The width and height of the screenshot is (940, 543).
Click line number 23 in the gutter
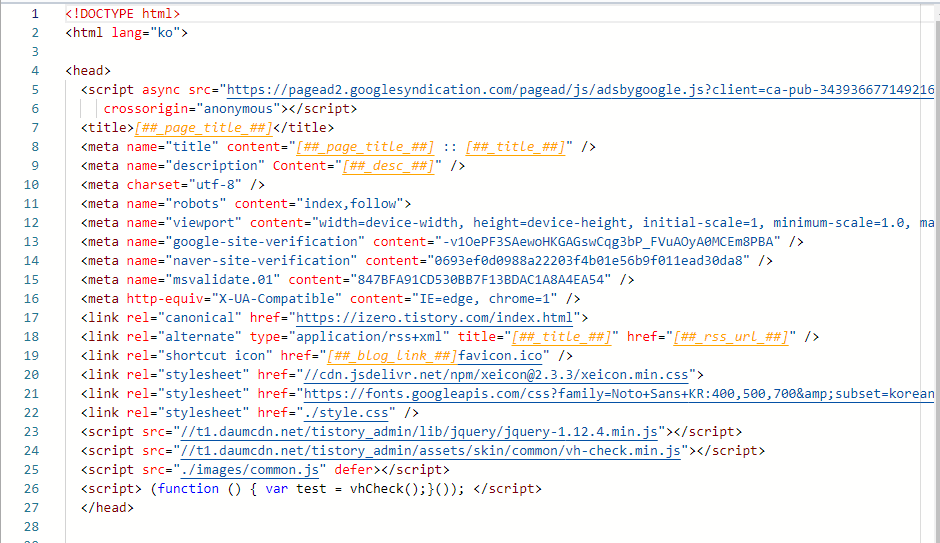31,432
